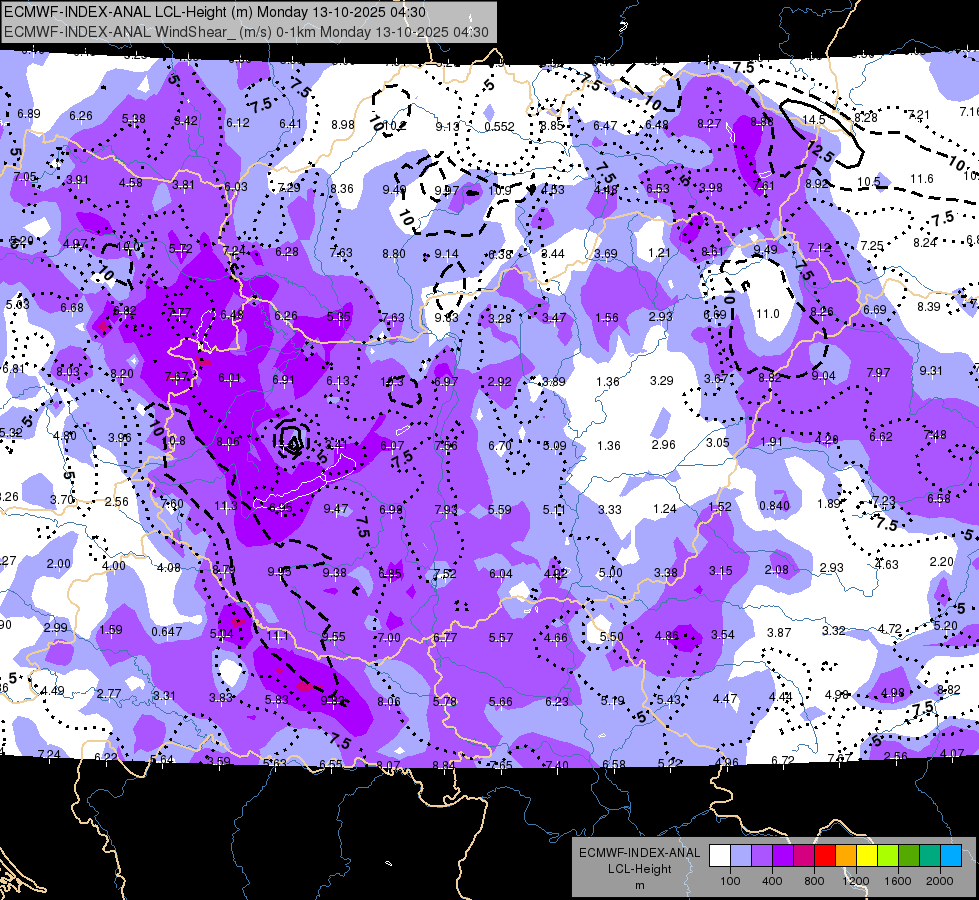979x900 pixels.
Task: Click the legend scale label 1200
Action: point(855,881)
